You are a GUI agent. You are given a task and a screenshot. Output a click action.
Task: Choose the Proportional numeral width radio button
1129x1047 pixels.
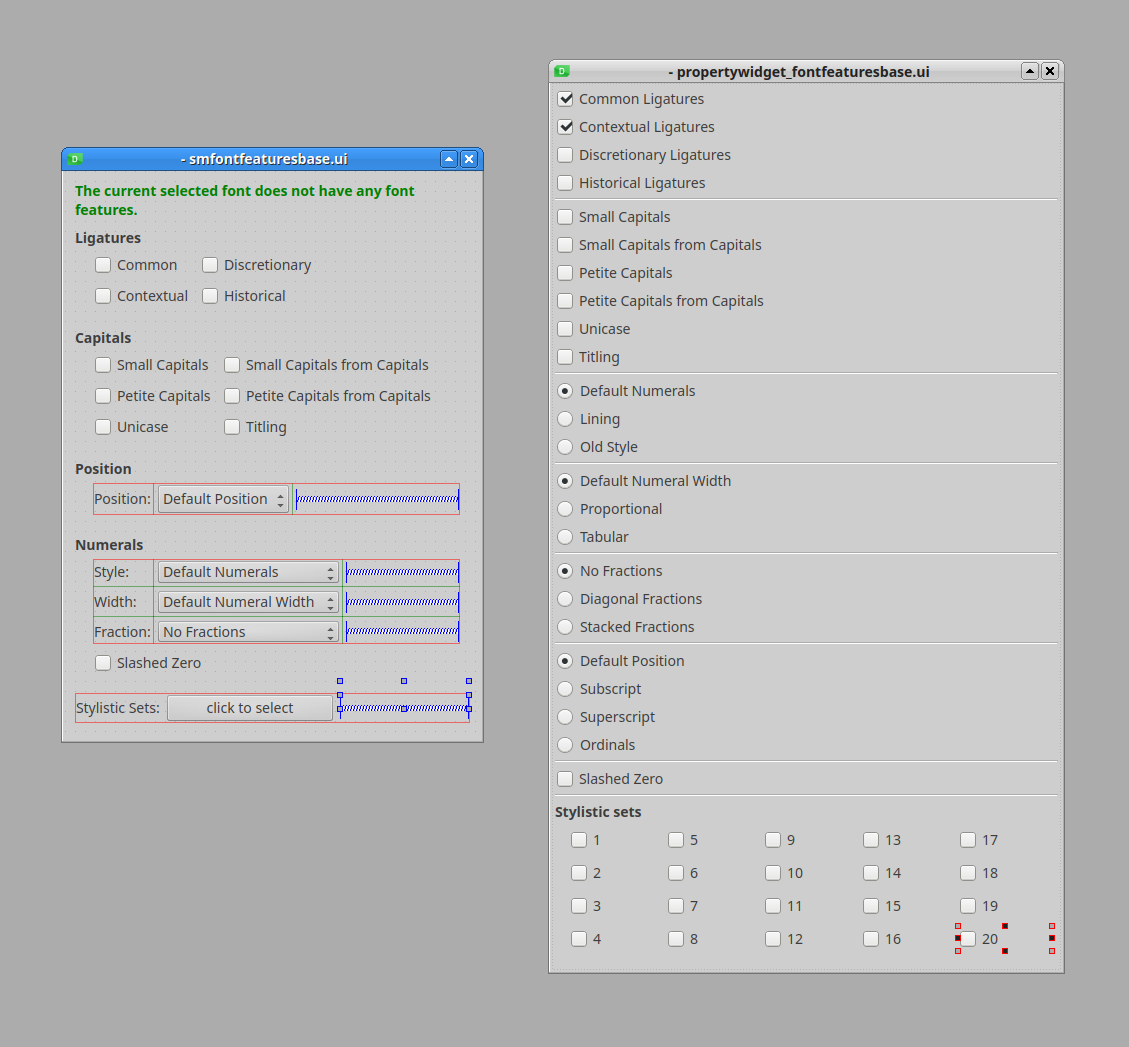click(x=566, y=509)
